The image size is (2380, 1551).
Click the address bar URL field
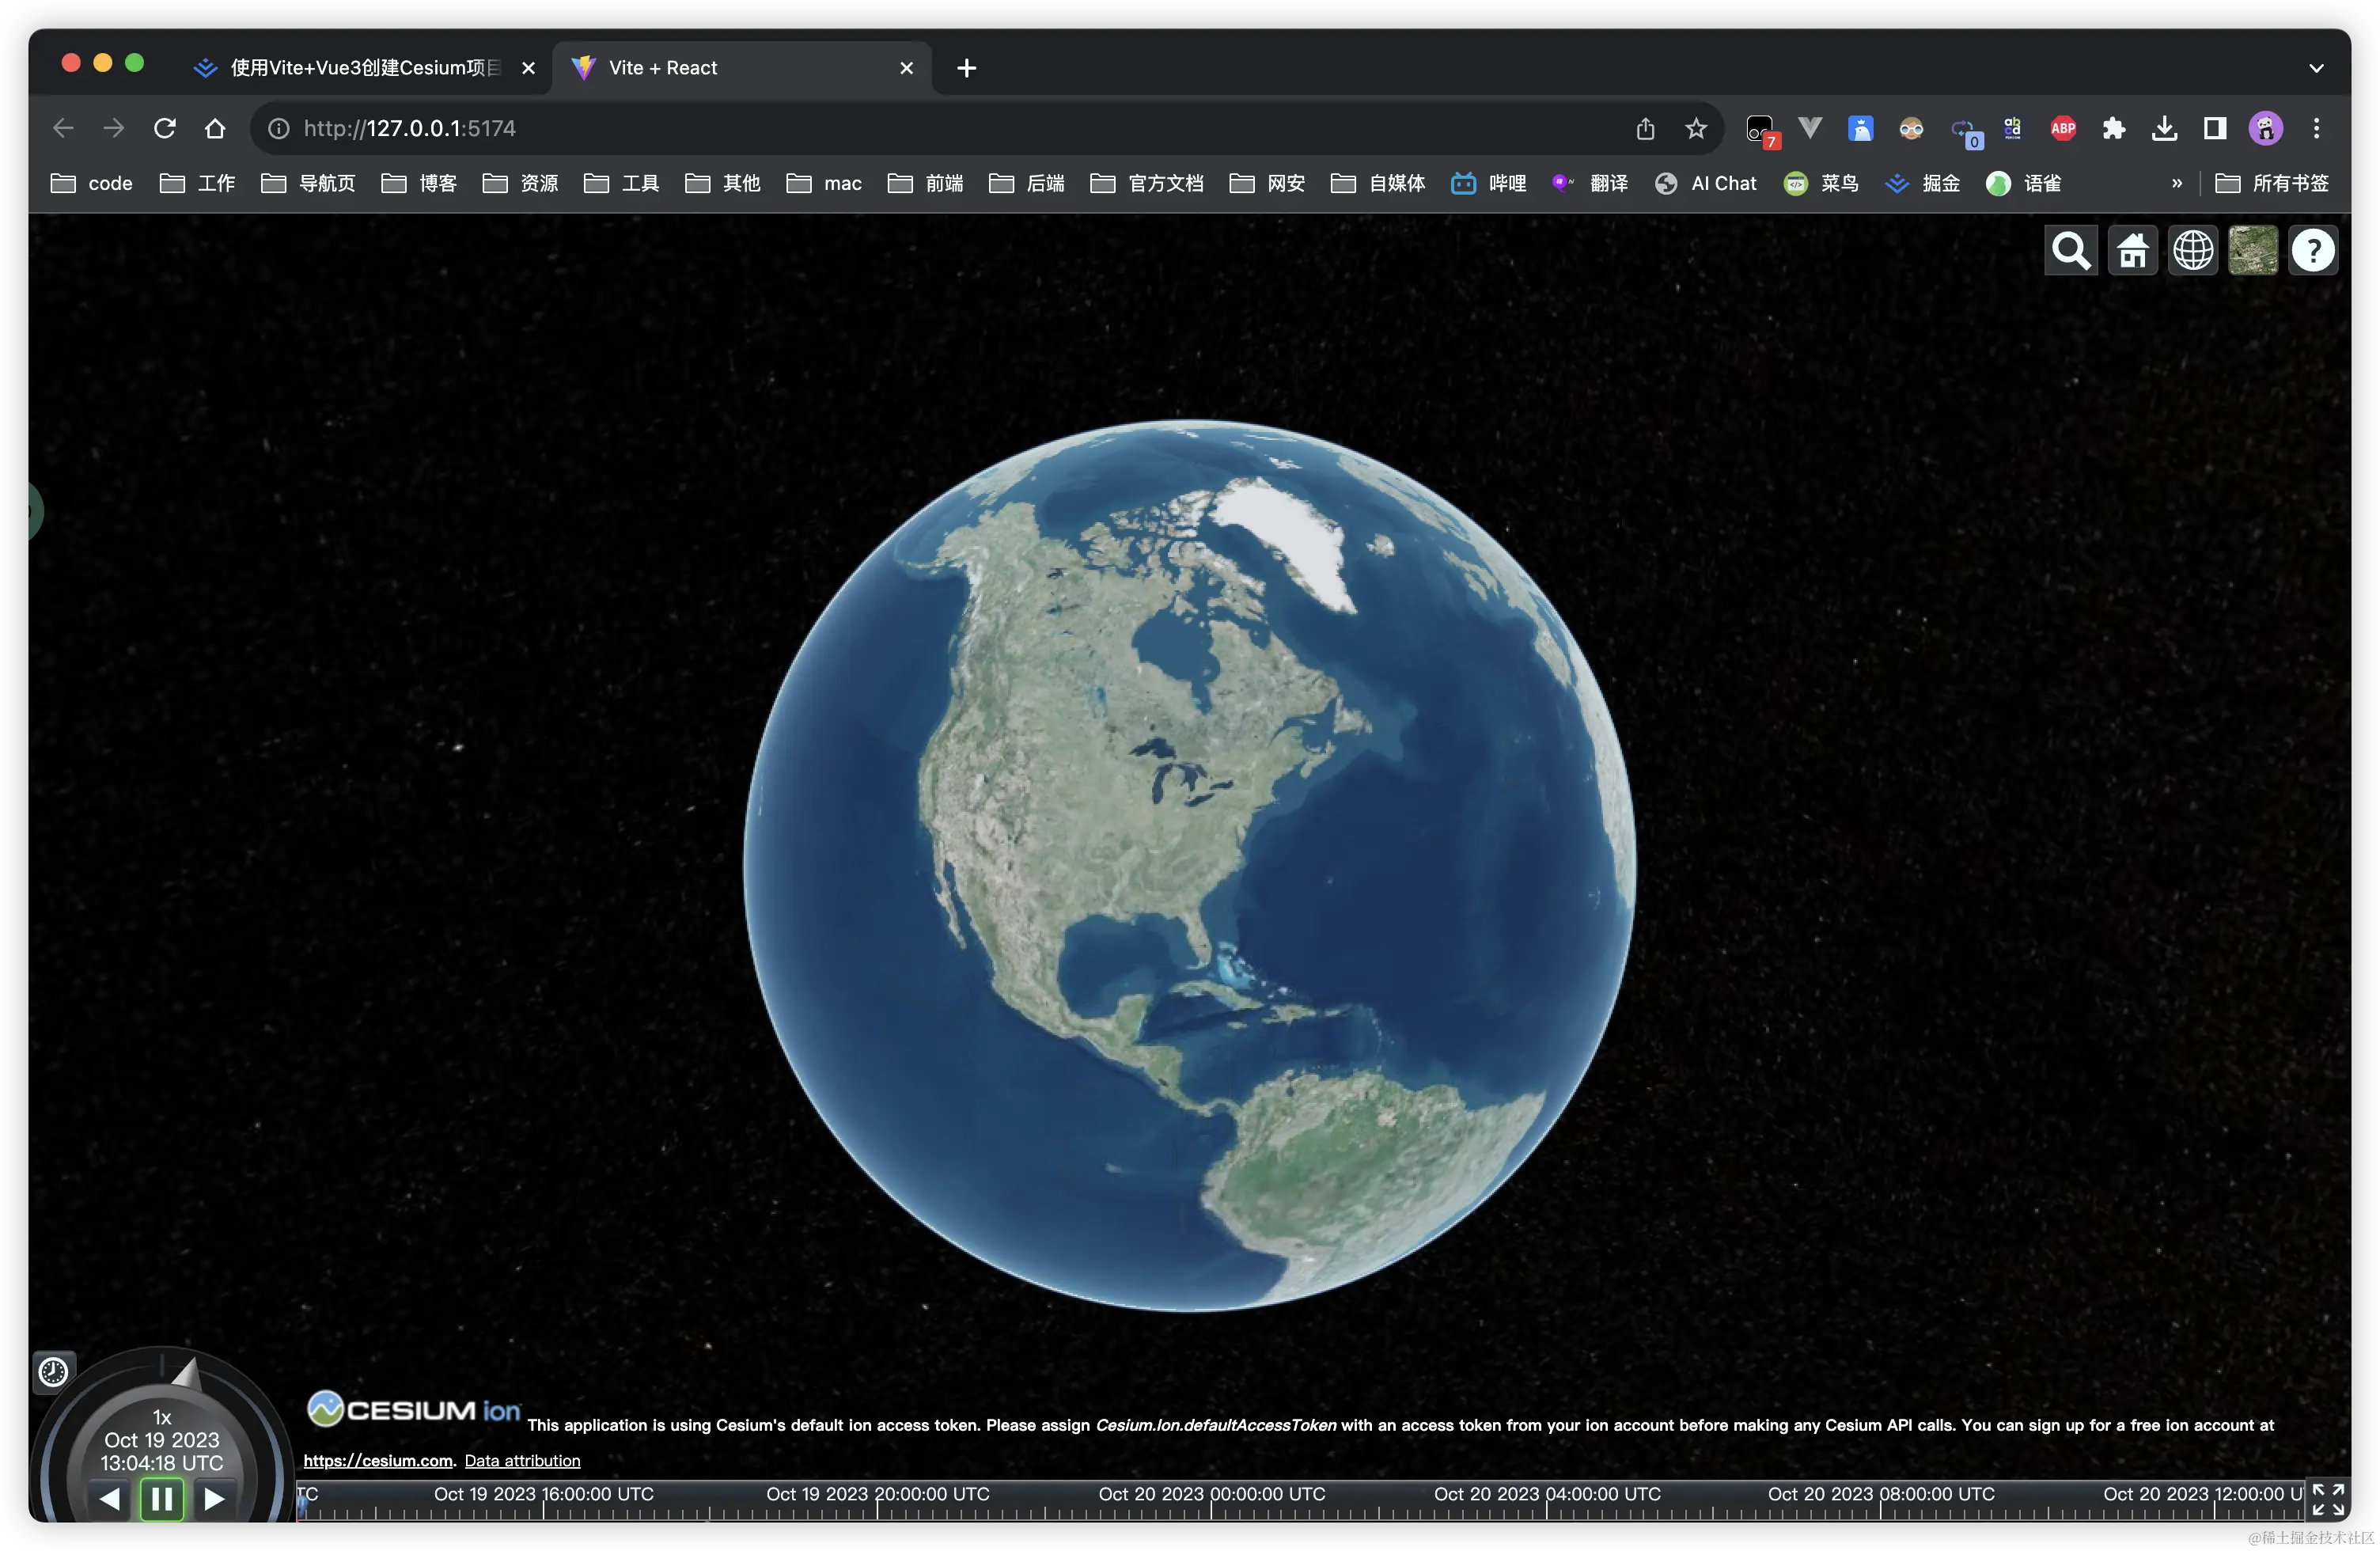coord(900,128)
